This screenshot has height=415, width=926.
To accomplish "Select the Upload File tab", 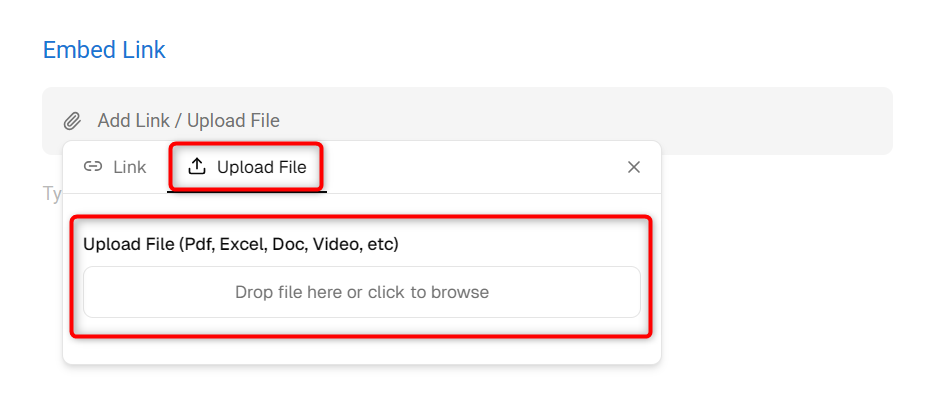I will [x=247, y=167].
